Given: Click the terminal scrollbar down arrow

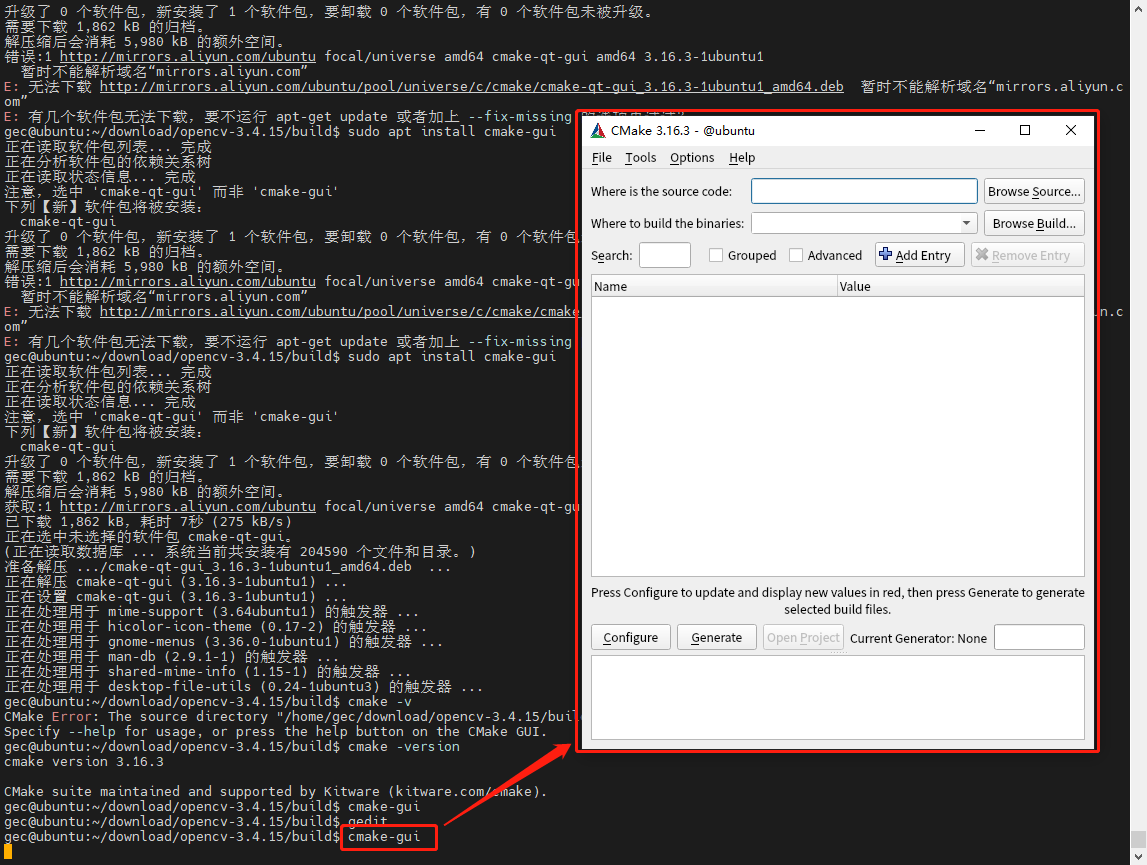Looking at the screenshot, I should (x=1138, y=856).
